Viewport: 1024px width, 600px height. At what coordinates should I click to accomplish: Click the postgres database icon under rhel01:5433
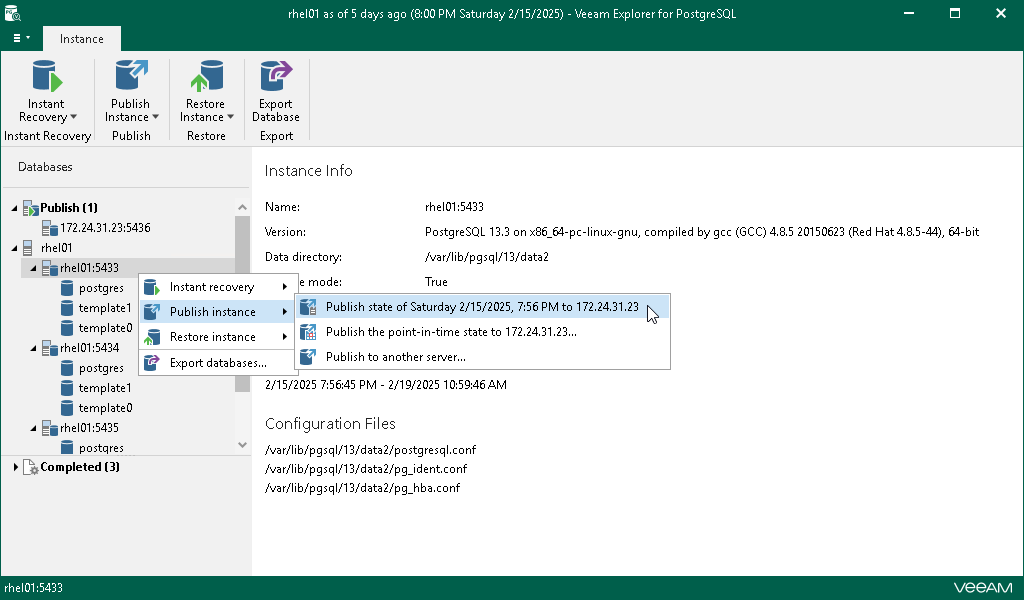click(x=67, y=288)
